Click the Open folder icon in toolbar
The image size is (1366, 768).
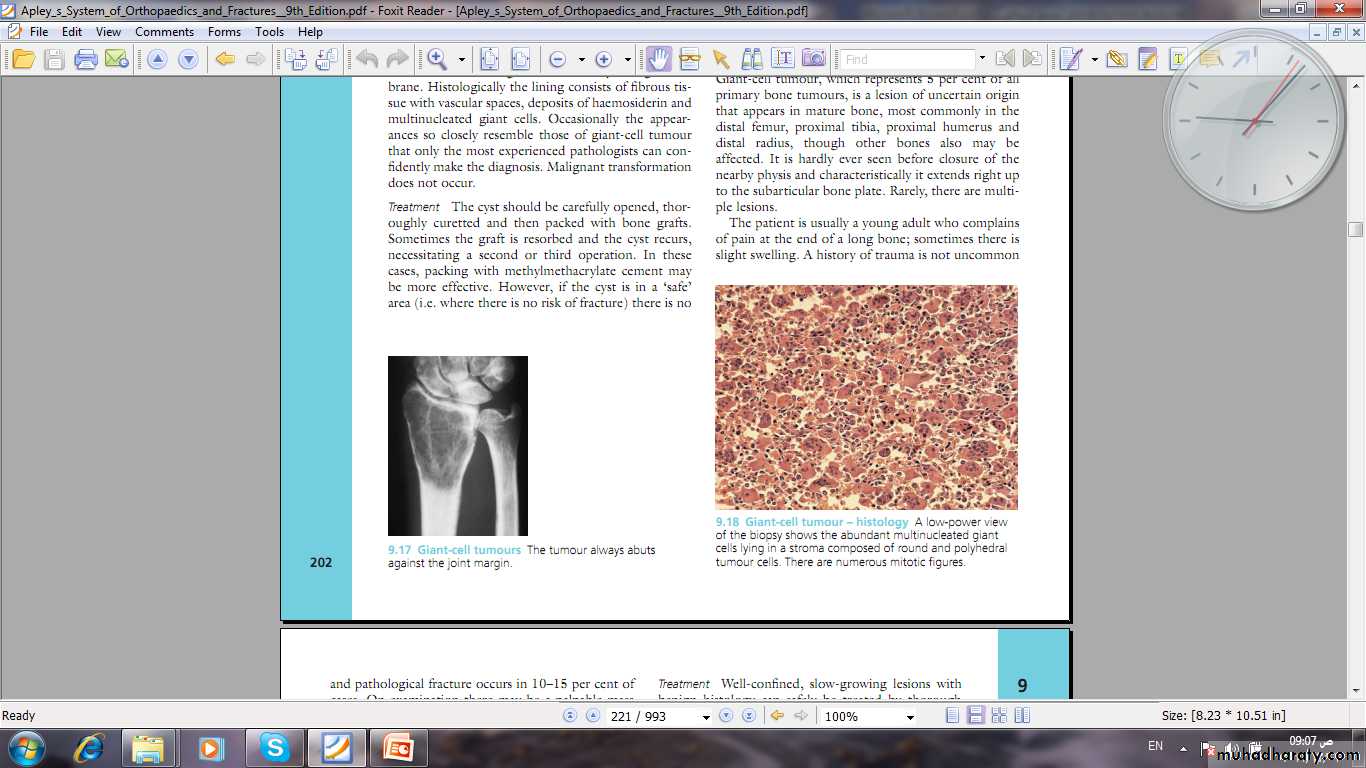click(23, 59)
